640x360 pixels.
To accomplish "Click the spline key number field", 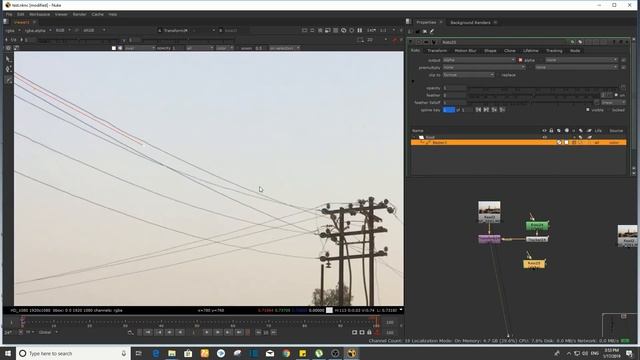I will pos(449,110).
